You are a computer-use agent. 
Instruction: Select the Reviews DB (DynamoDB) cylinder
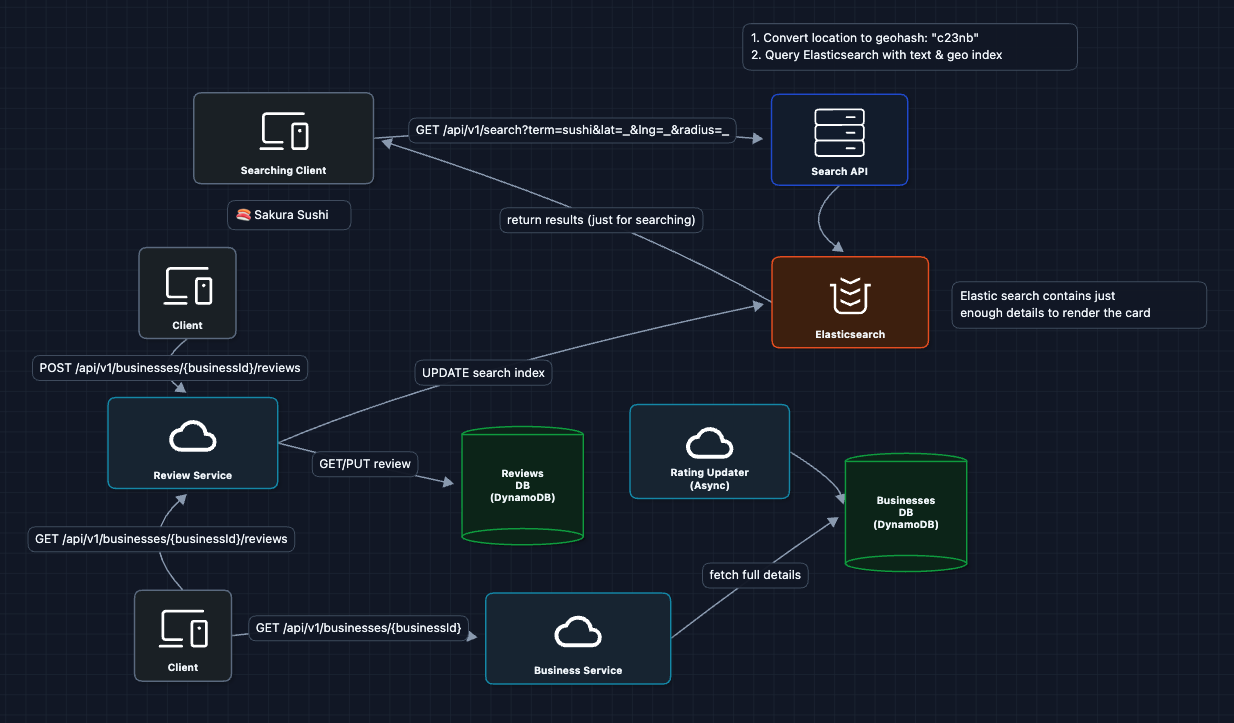(x=522, y=485)
